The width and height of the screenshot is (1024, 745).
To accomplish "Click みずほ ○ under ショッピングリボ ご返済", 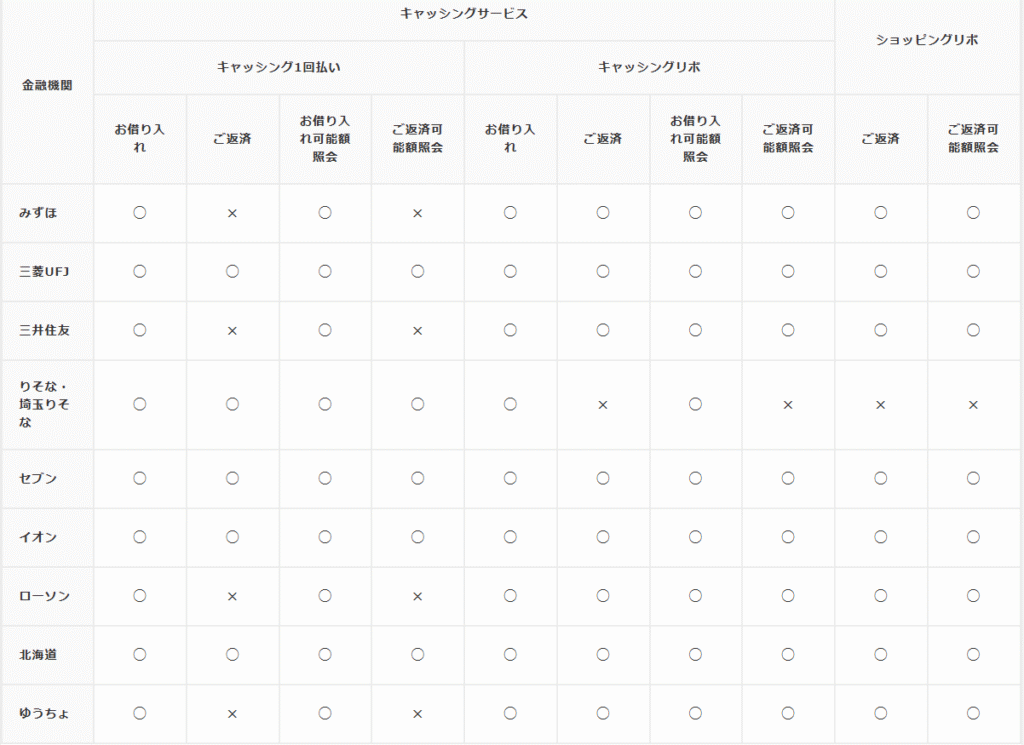I will coord(881,213).
